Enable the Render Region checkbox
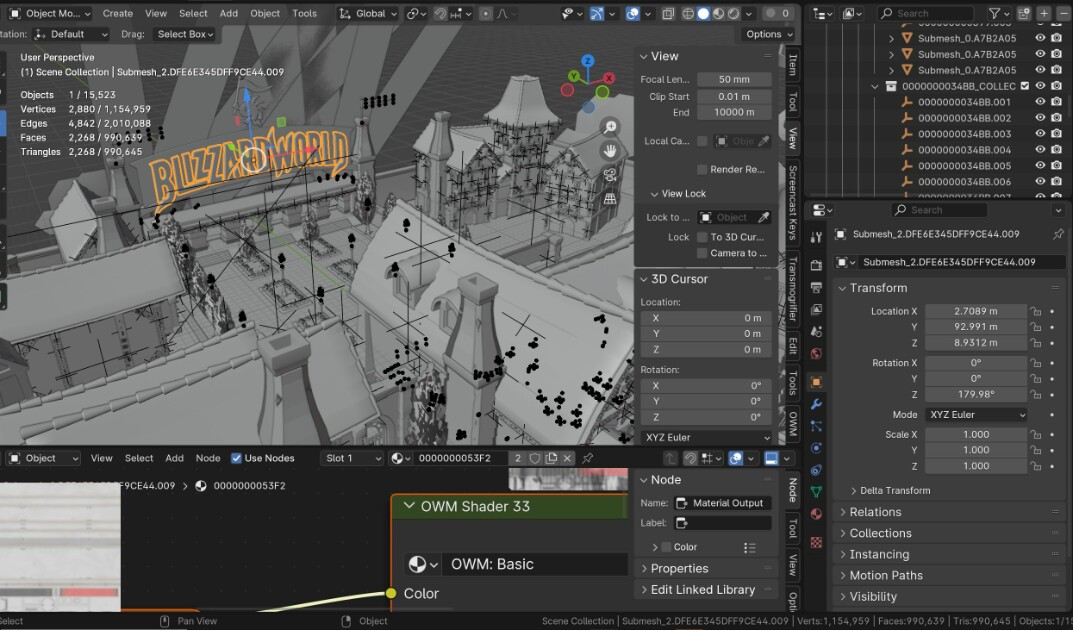Viewport: 1073px width, 630px height. tap(702, 169)
